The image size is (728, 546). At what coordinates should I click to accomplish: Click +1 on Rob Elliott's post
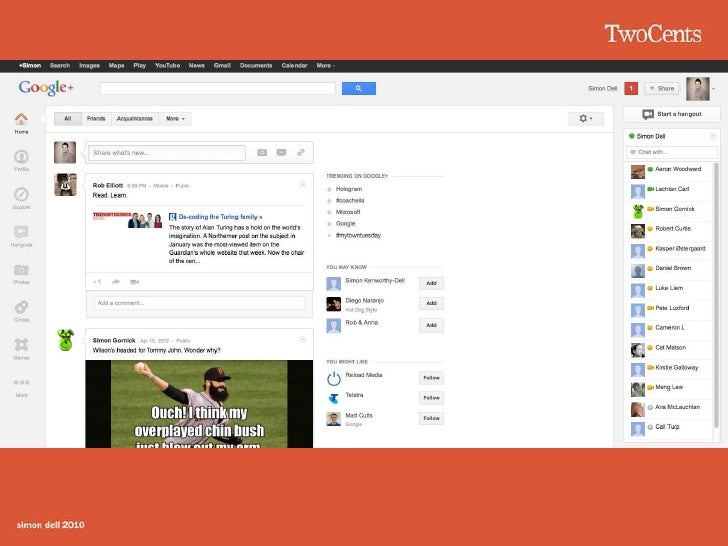tap(97, 282)
